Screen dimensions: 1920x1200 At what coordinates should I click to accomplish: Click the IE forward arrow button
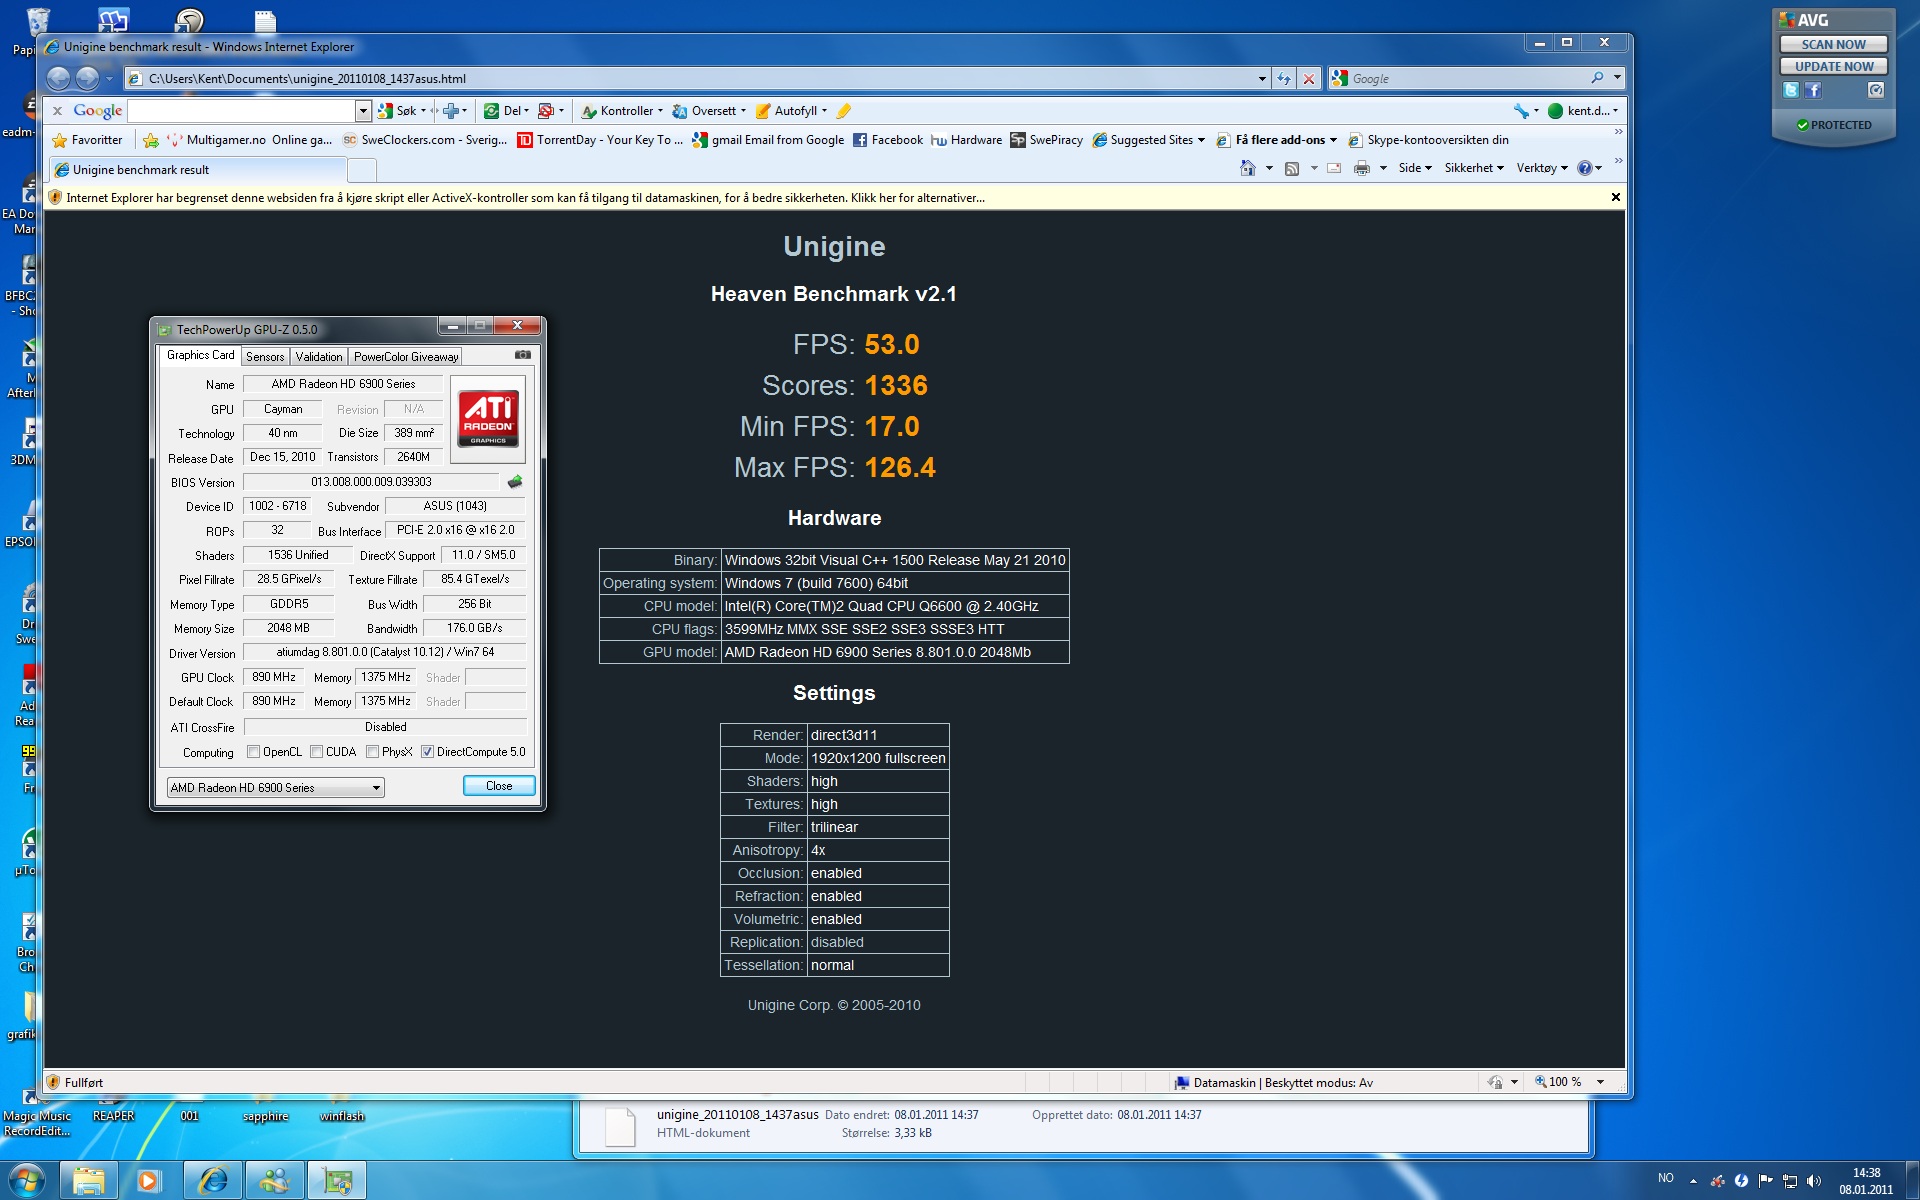pyautogui.click(x=88, y=78)
